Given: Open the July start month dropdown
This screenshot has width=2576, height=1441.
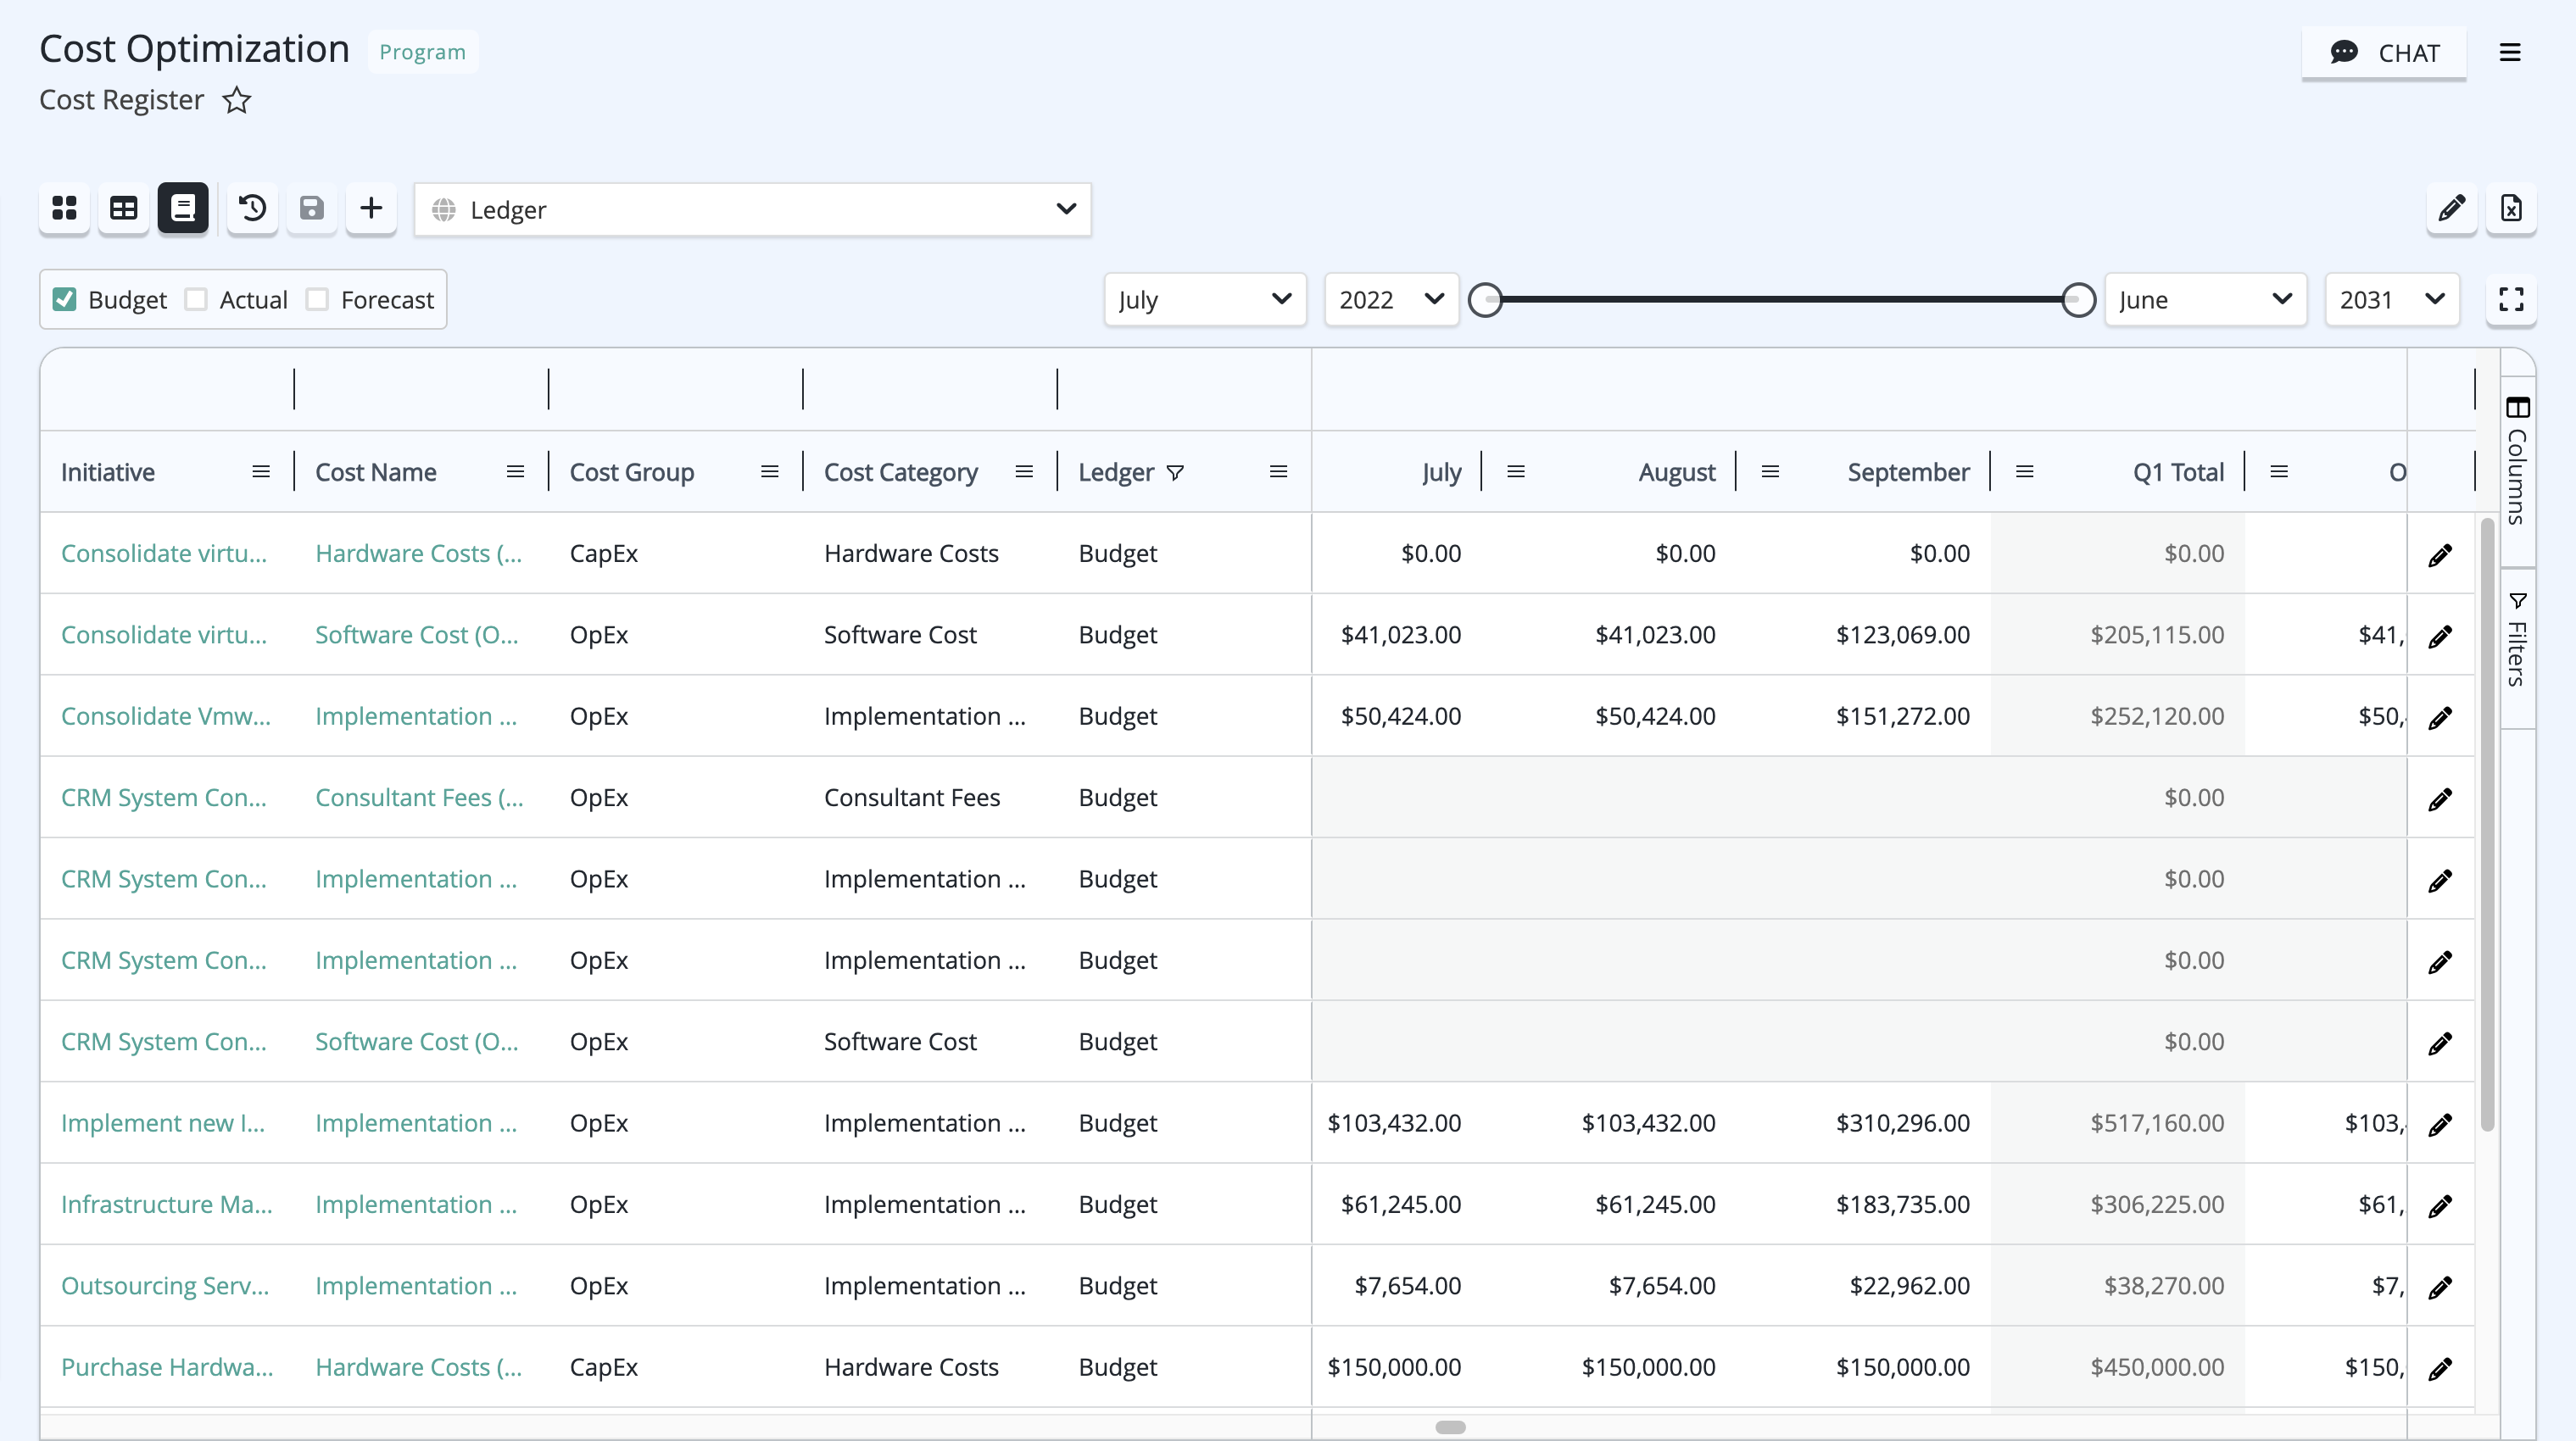Looking at the screenshot, I should pos(1205,299).
